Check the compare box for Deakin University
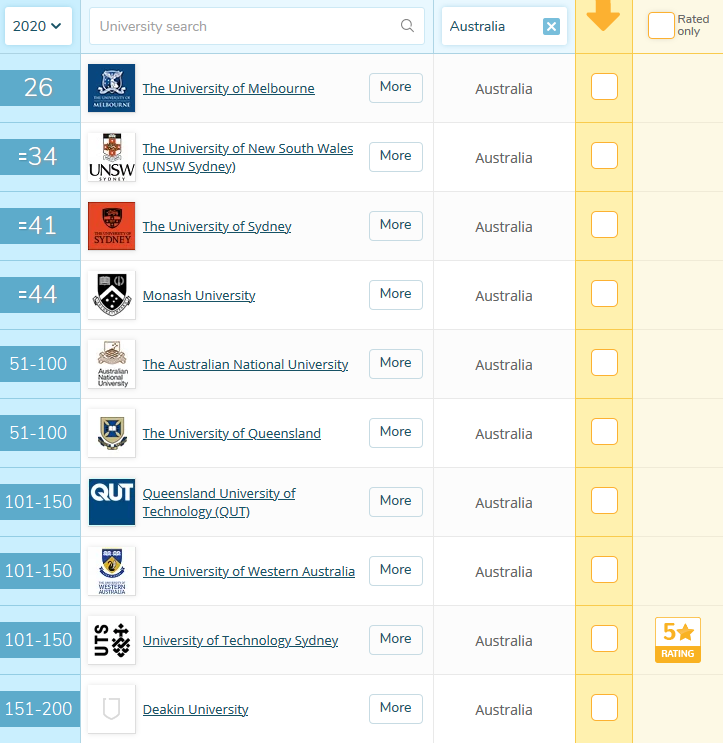Viewport: 723px width, 743px height. click(x=604, y=708)
